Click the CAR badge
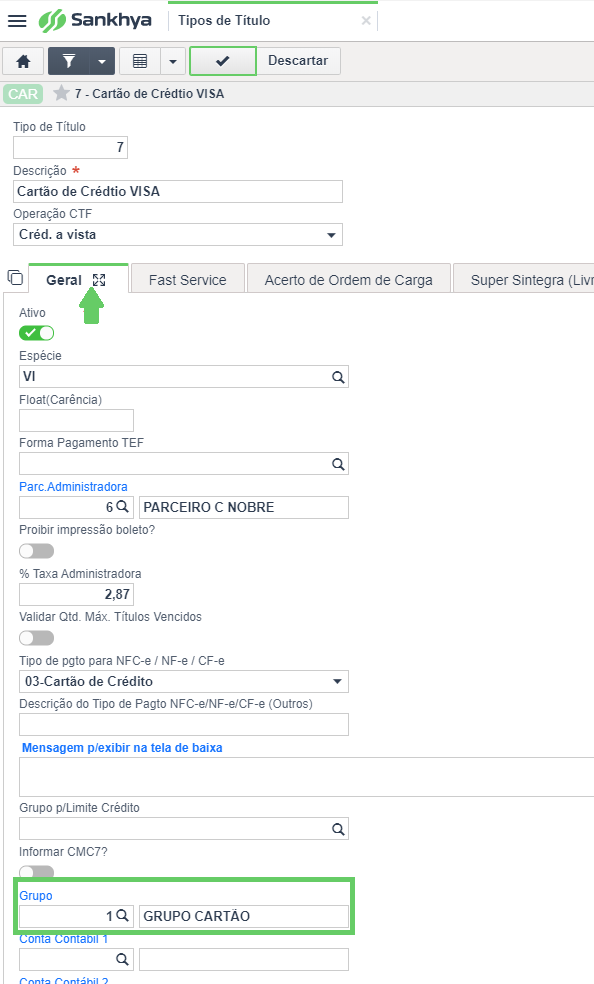Image resolution: width=594 pixels, height=984 pixels. tap(23, 94)
